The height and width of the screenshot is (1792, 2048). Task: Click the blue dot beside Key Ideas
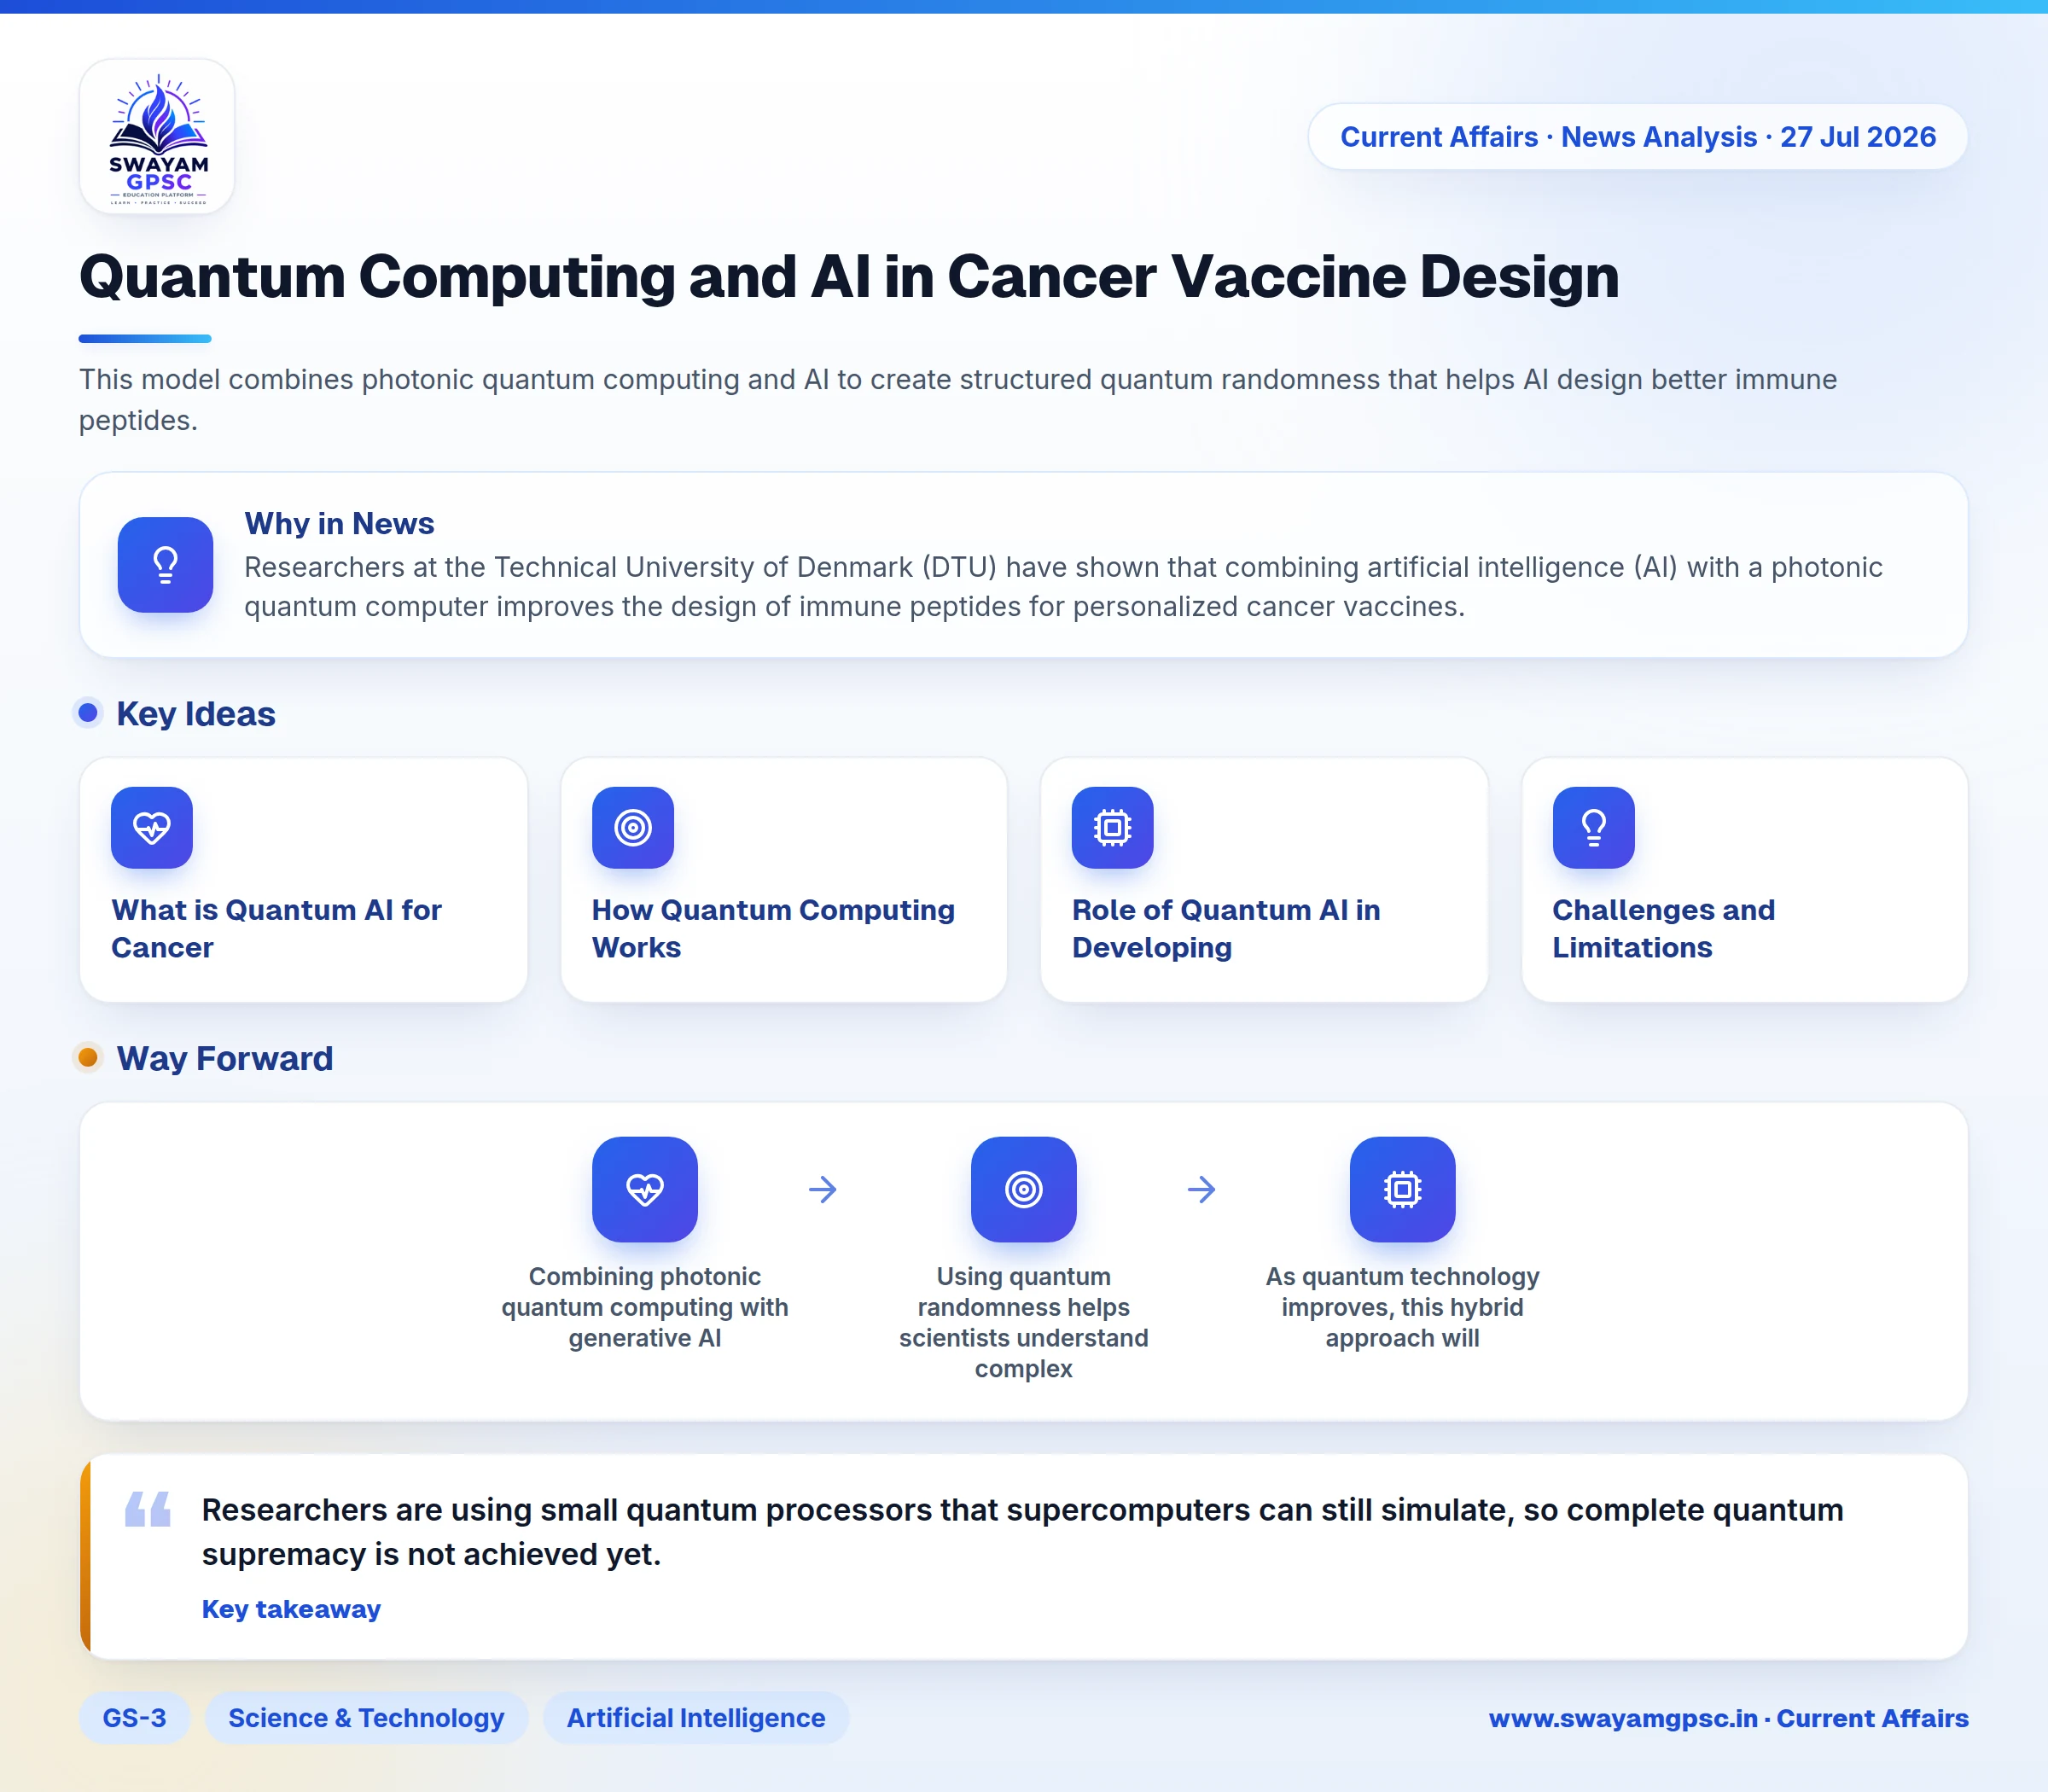pyautogui.click(x=88, y=713)
